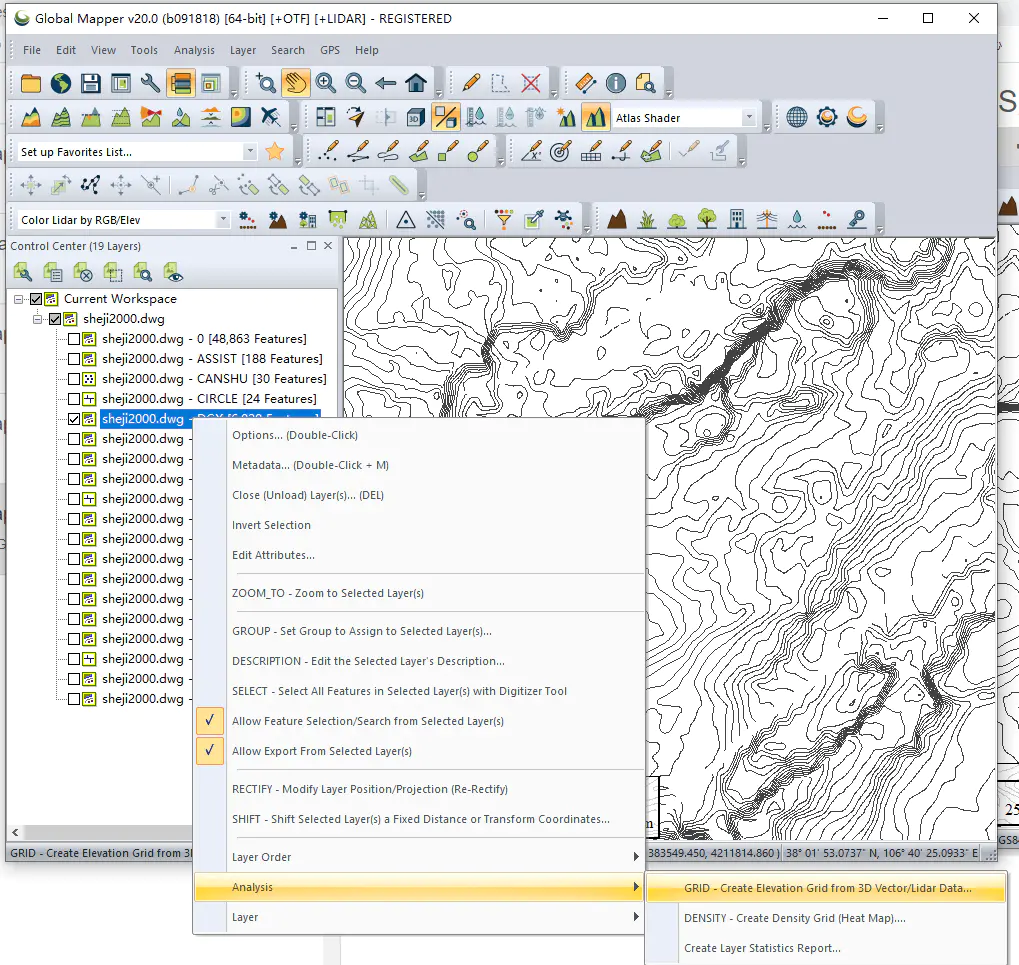
Task: Expand the Color Lidar by RGB/Elev dropdown
Action: 223,220
